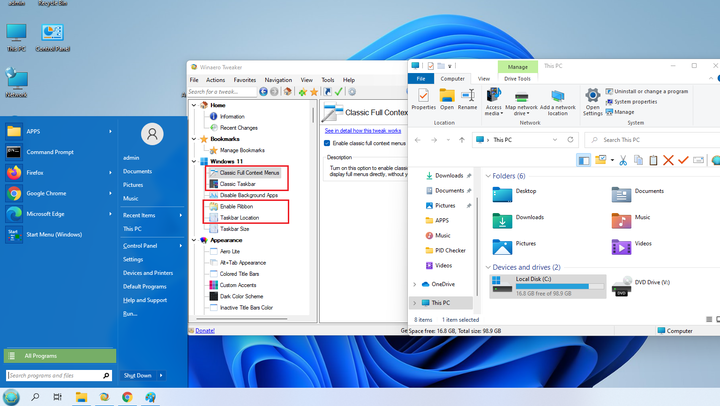
Task: Click See in detail how this tweak works
Action: (363, 131)
